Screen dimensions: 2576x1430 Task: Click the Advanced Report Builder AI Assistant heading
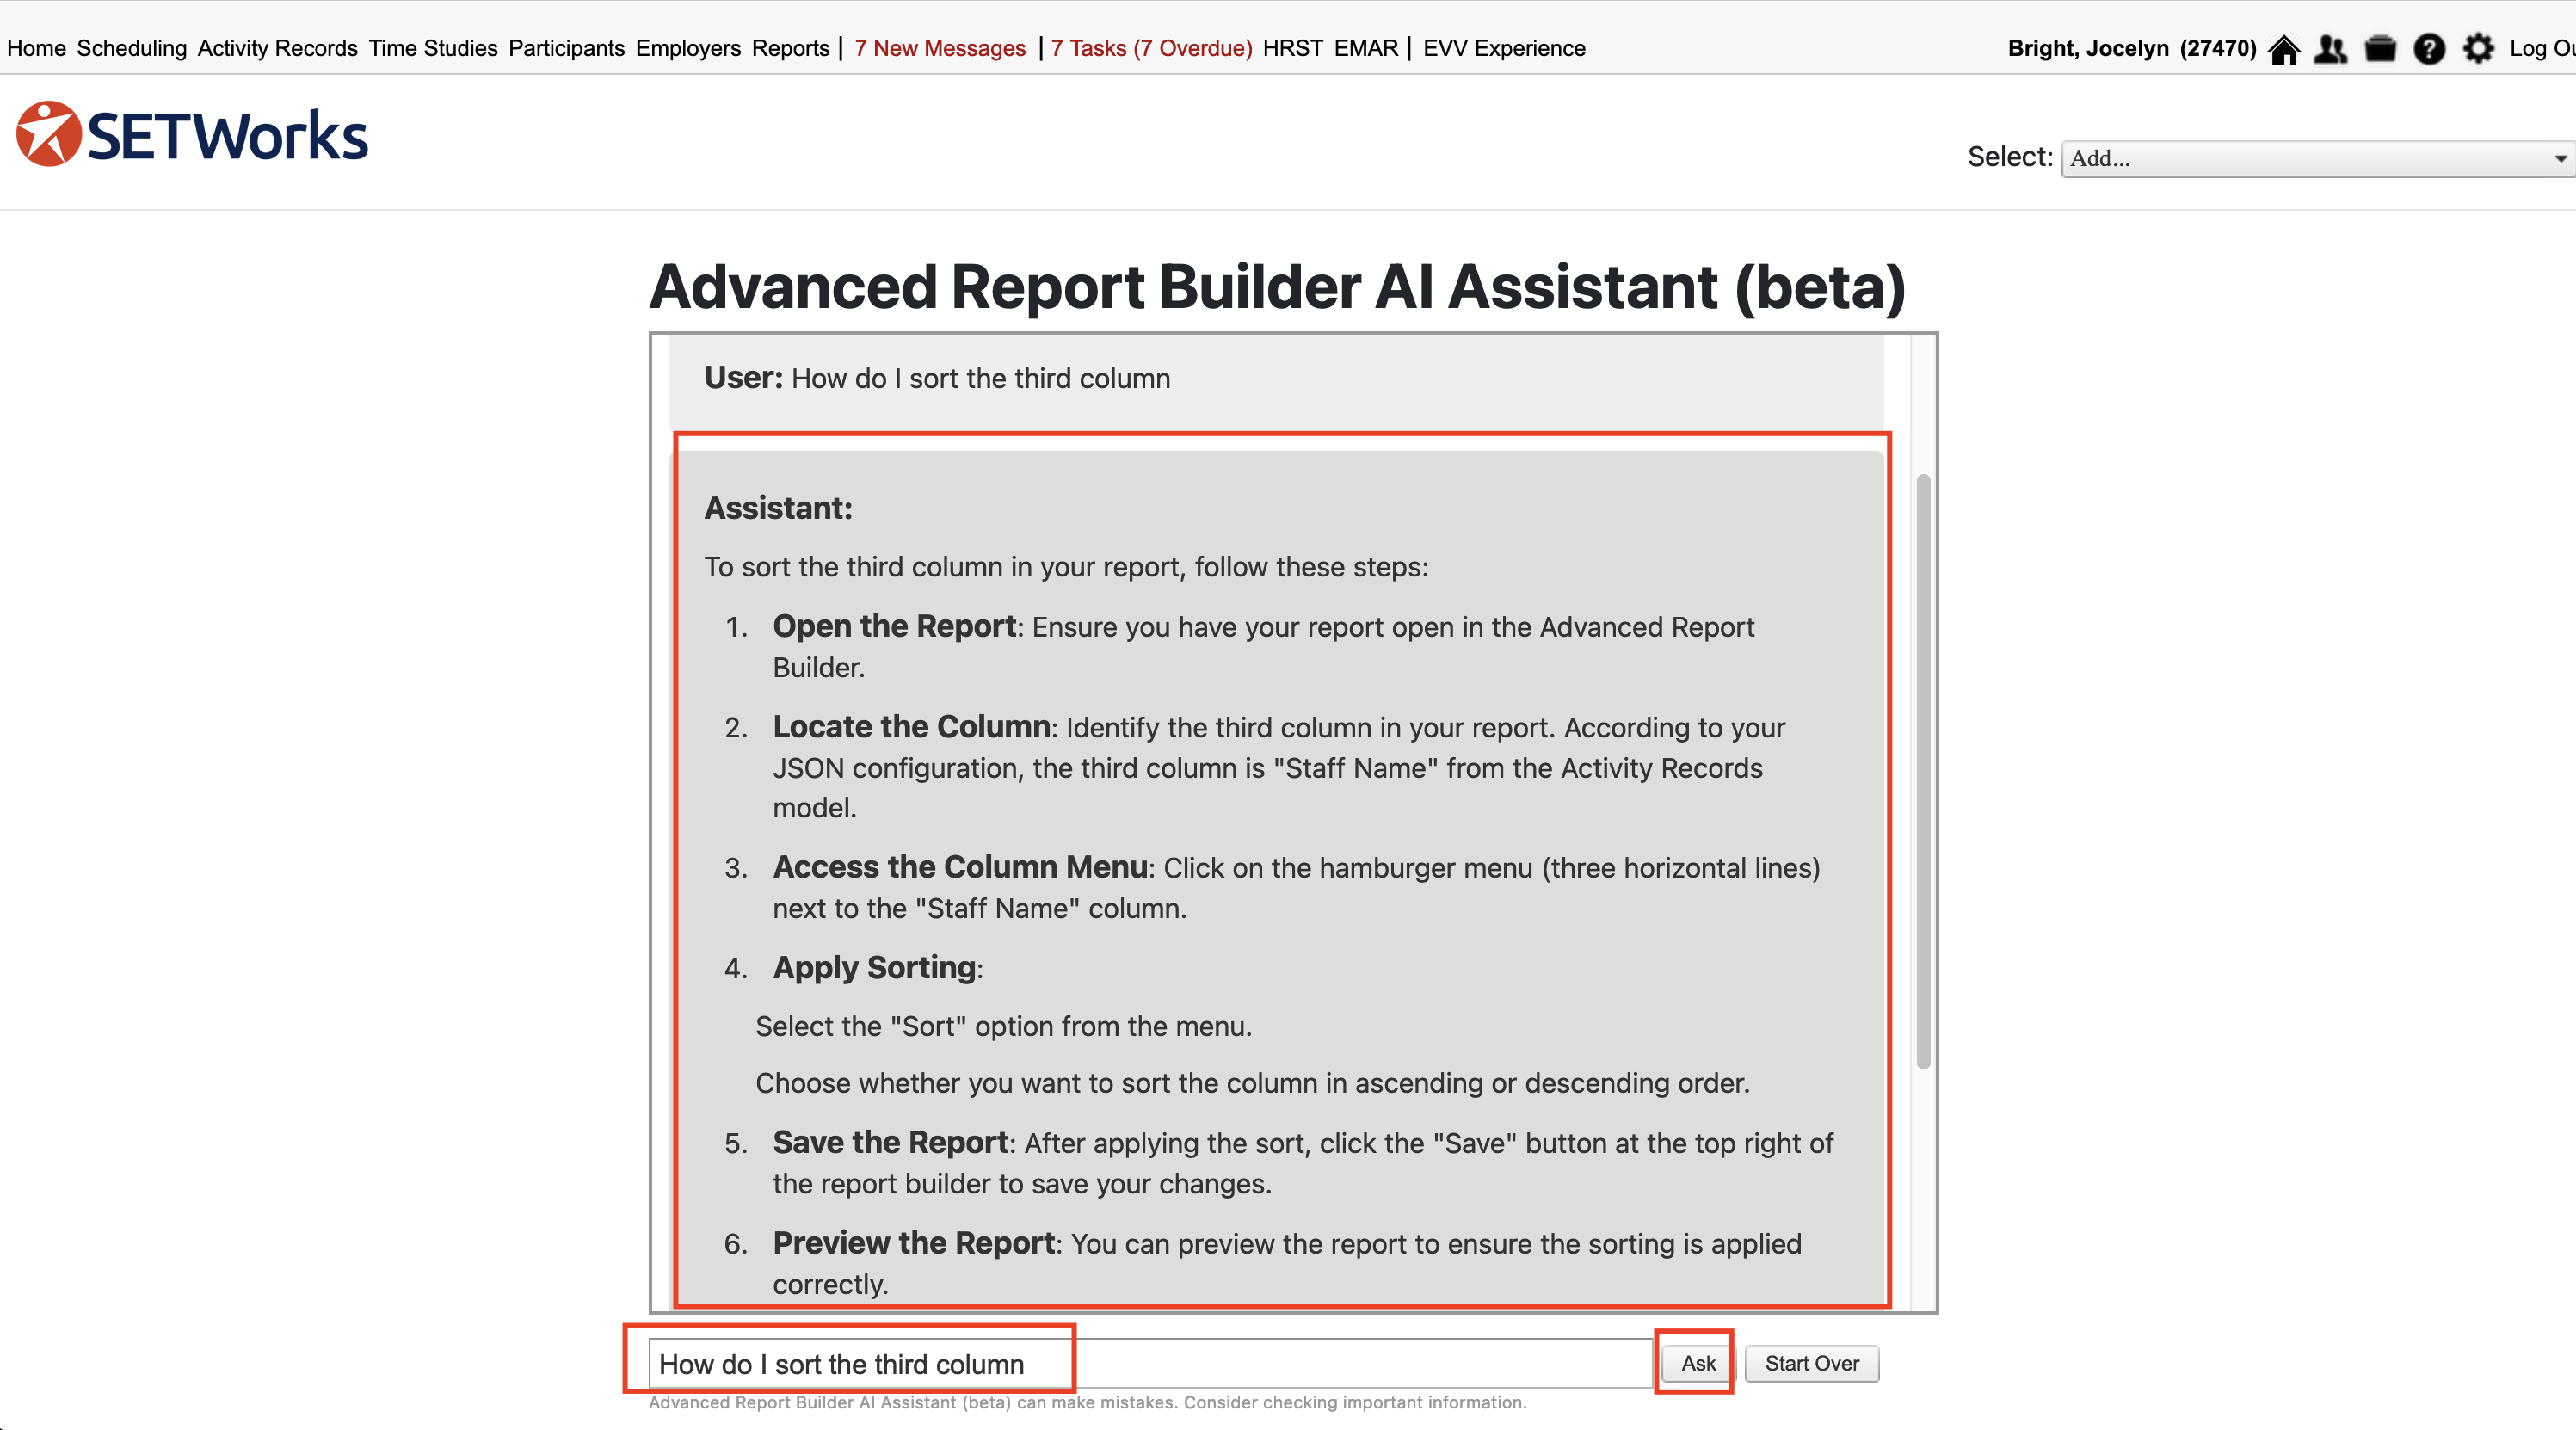[1277, 287]
